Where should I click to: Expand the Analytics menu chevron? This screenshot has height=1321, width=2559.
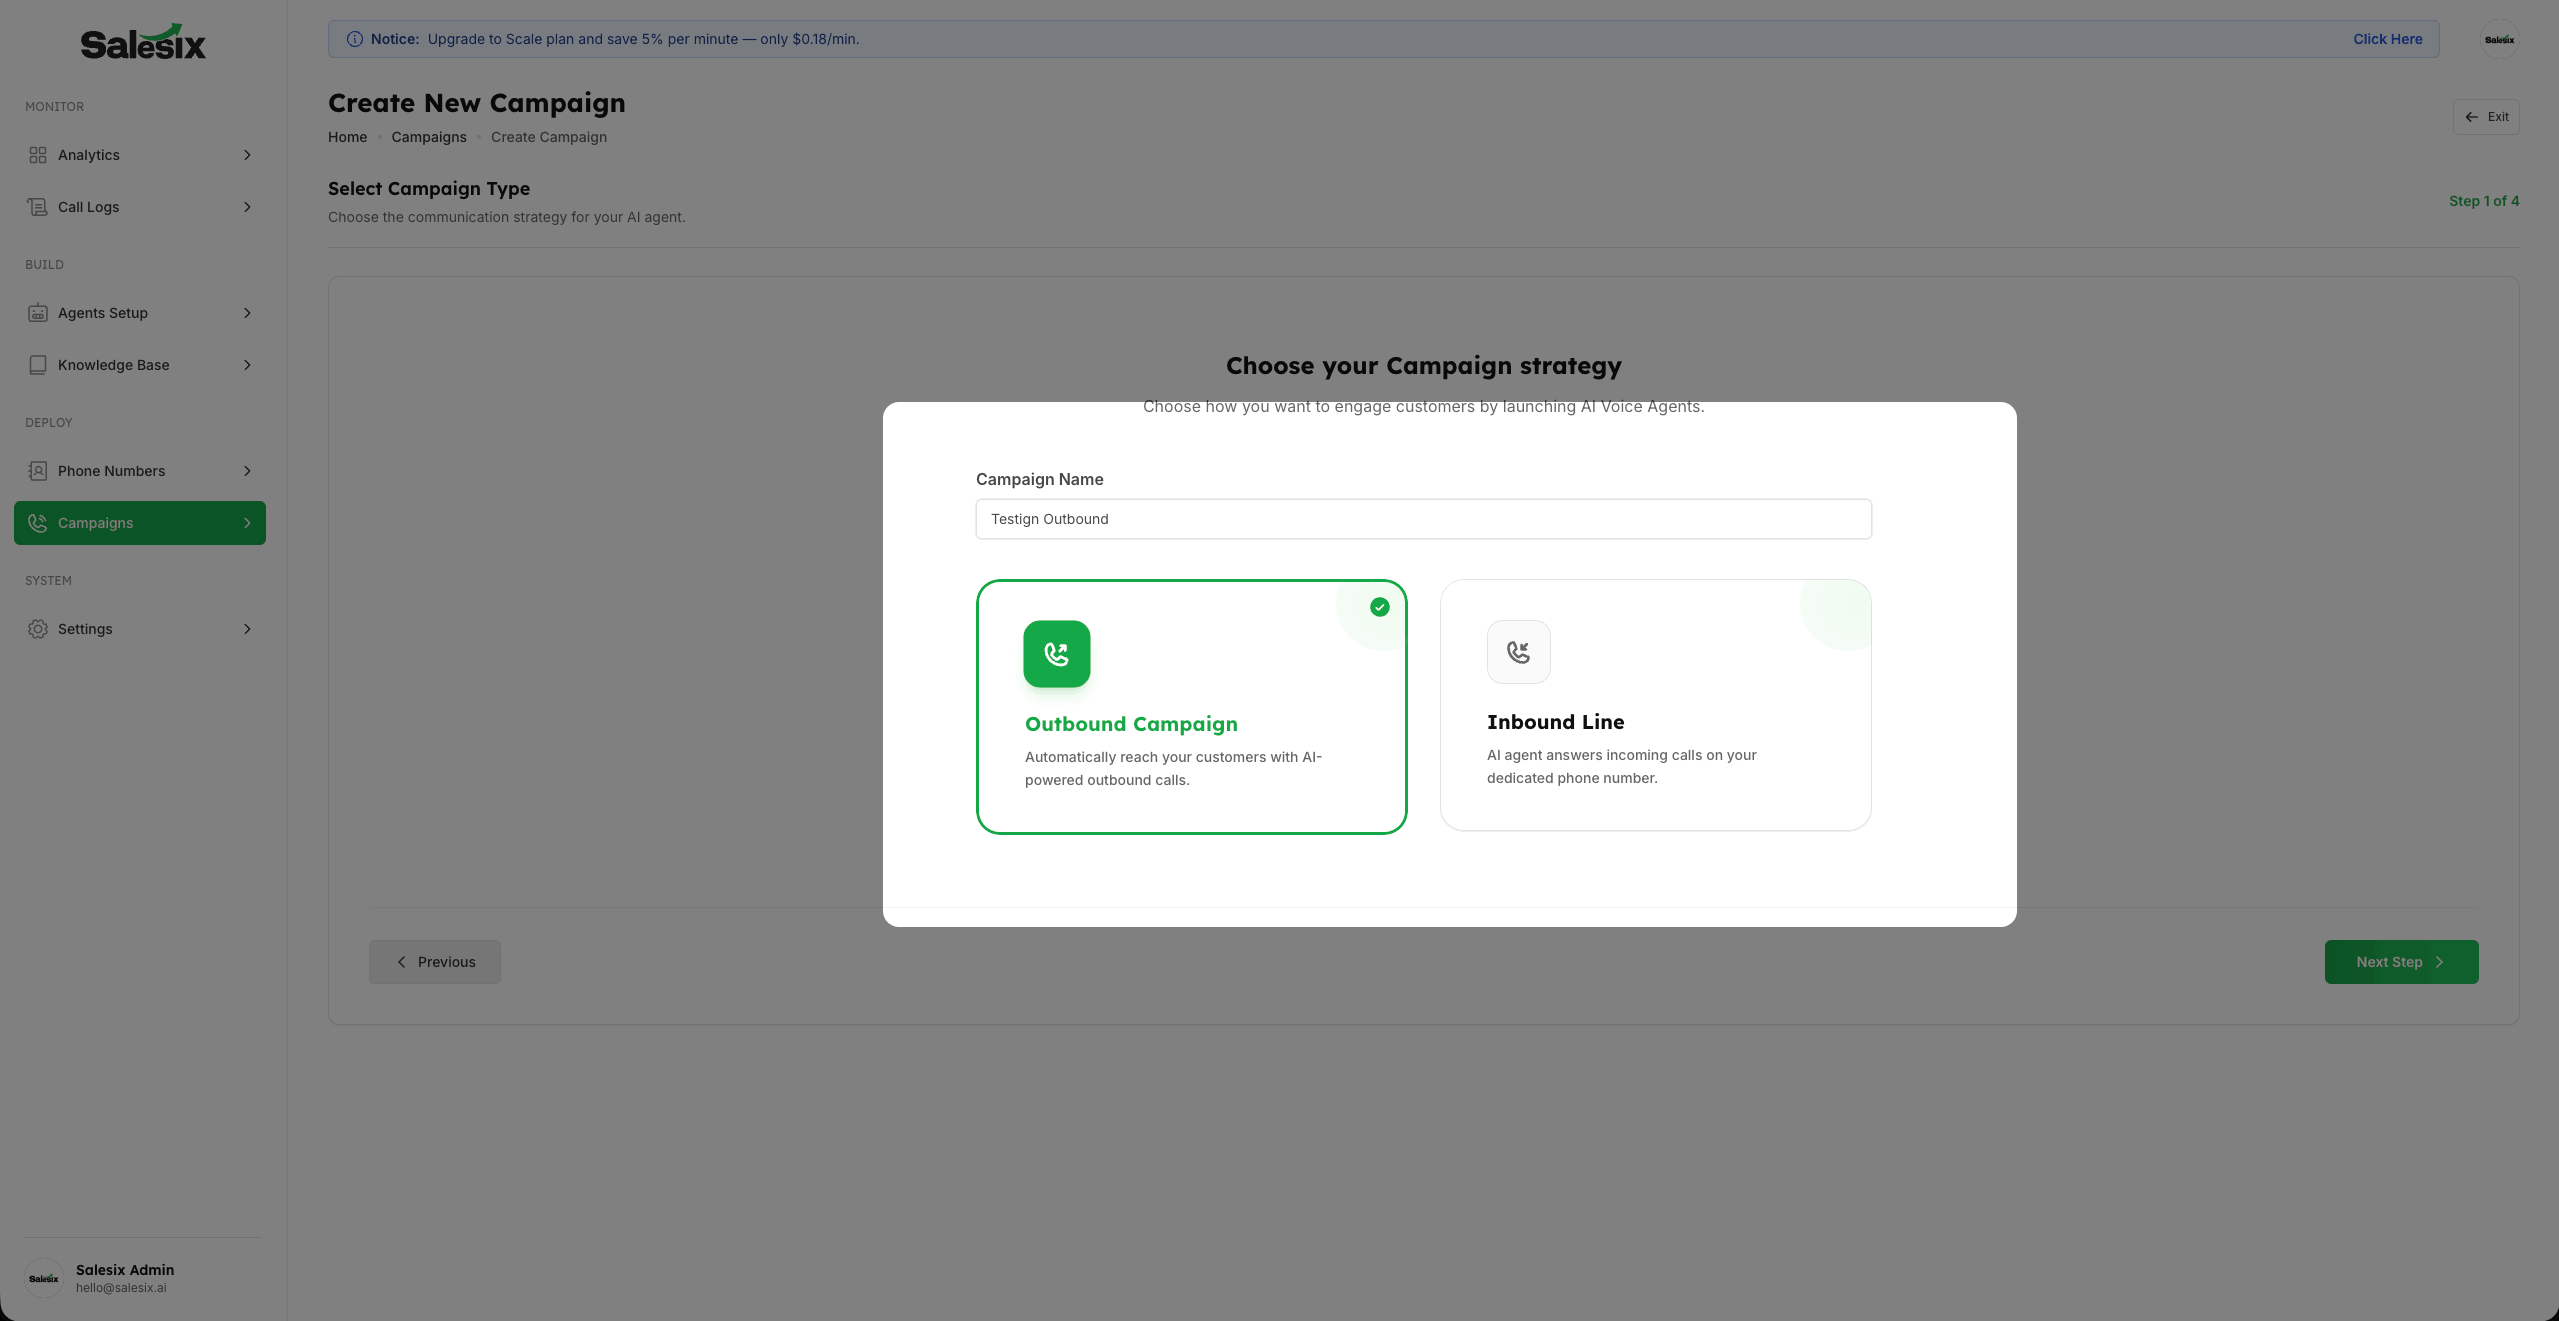click(x=247, y=155)
